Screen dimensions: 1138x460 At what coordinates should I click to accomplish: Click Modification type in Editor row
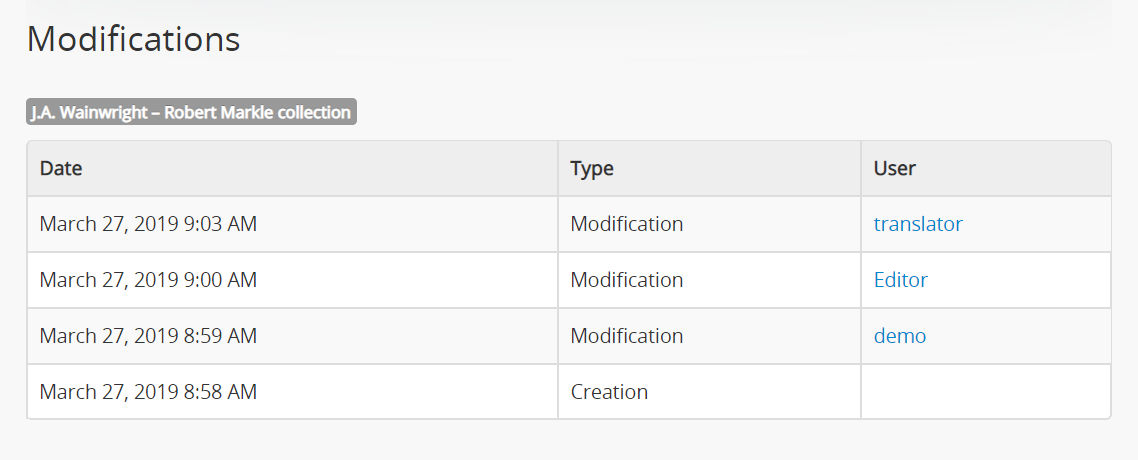click(x=627, y=280)
